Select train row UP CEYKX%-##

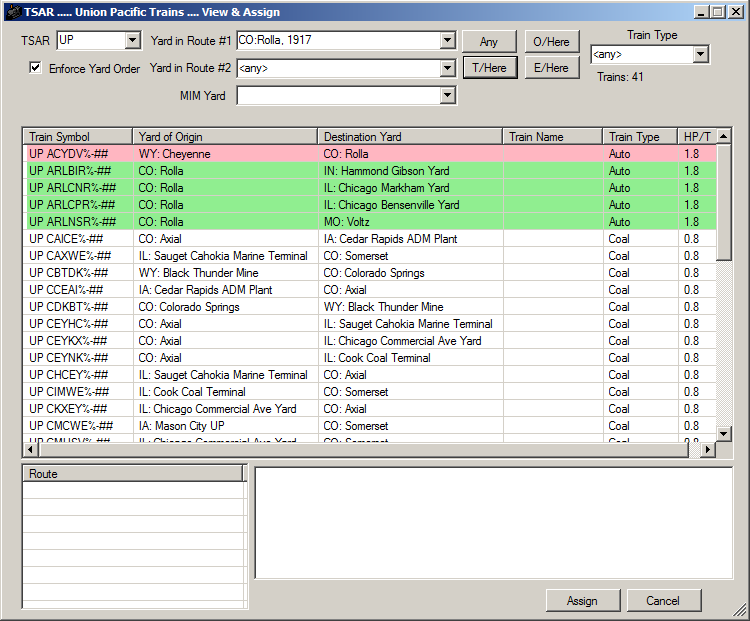tap(369, 341)
